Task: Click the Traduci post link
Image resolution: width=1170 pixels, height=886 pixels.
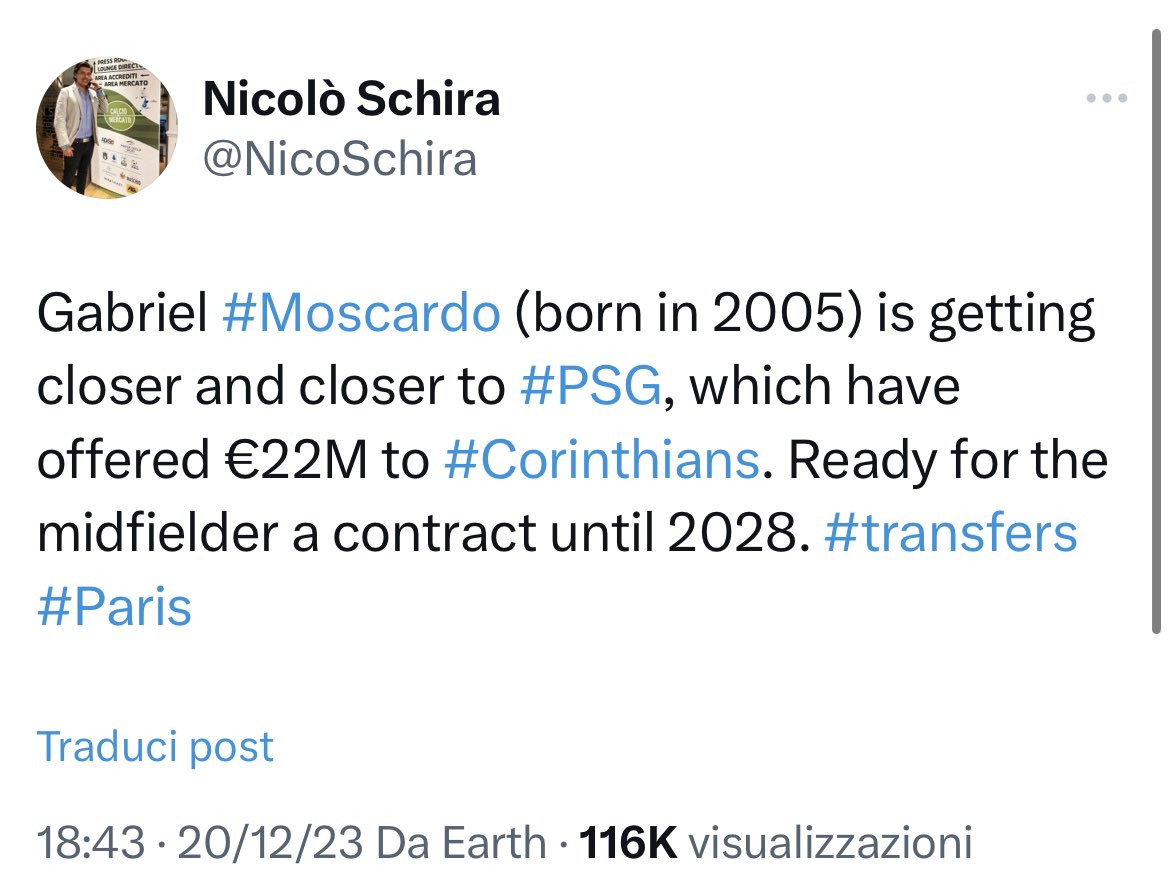Action: point(155,747)
